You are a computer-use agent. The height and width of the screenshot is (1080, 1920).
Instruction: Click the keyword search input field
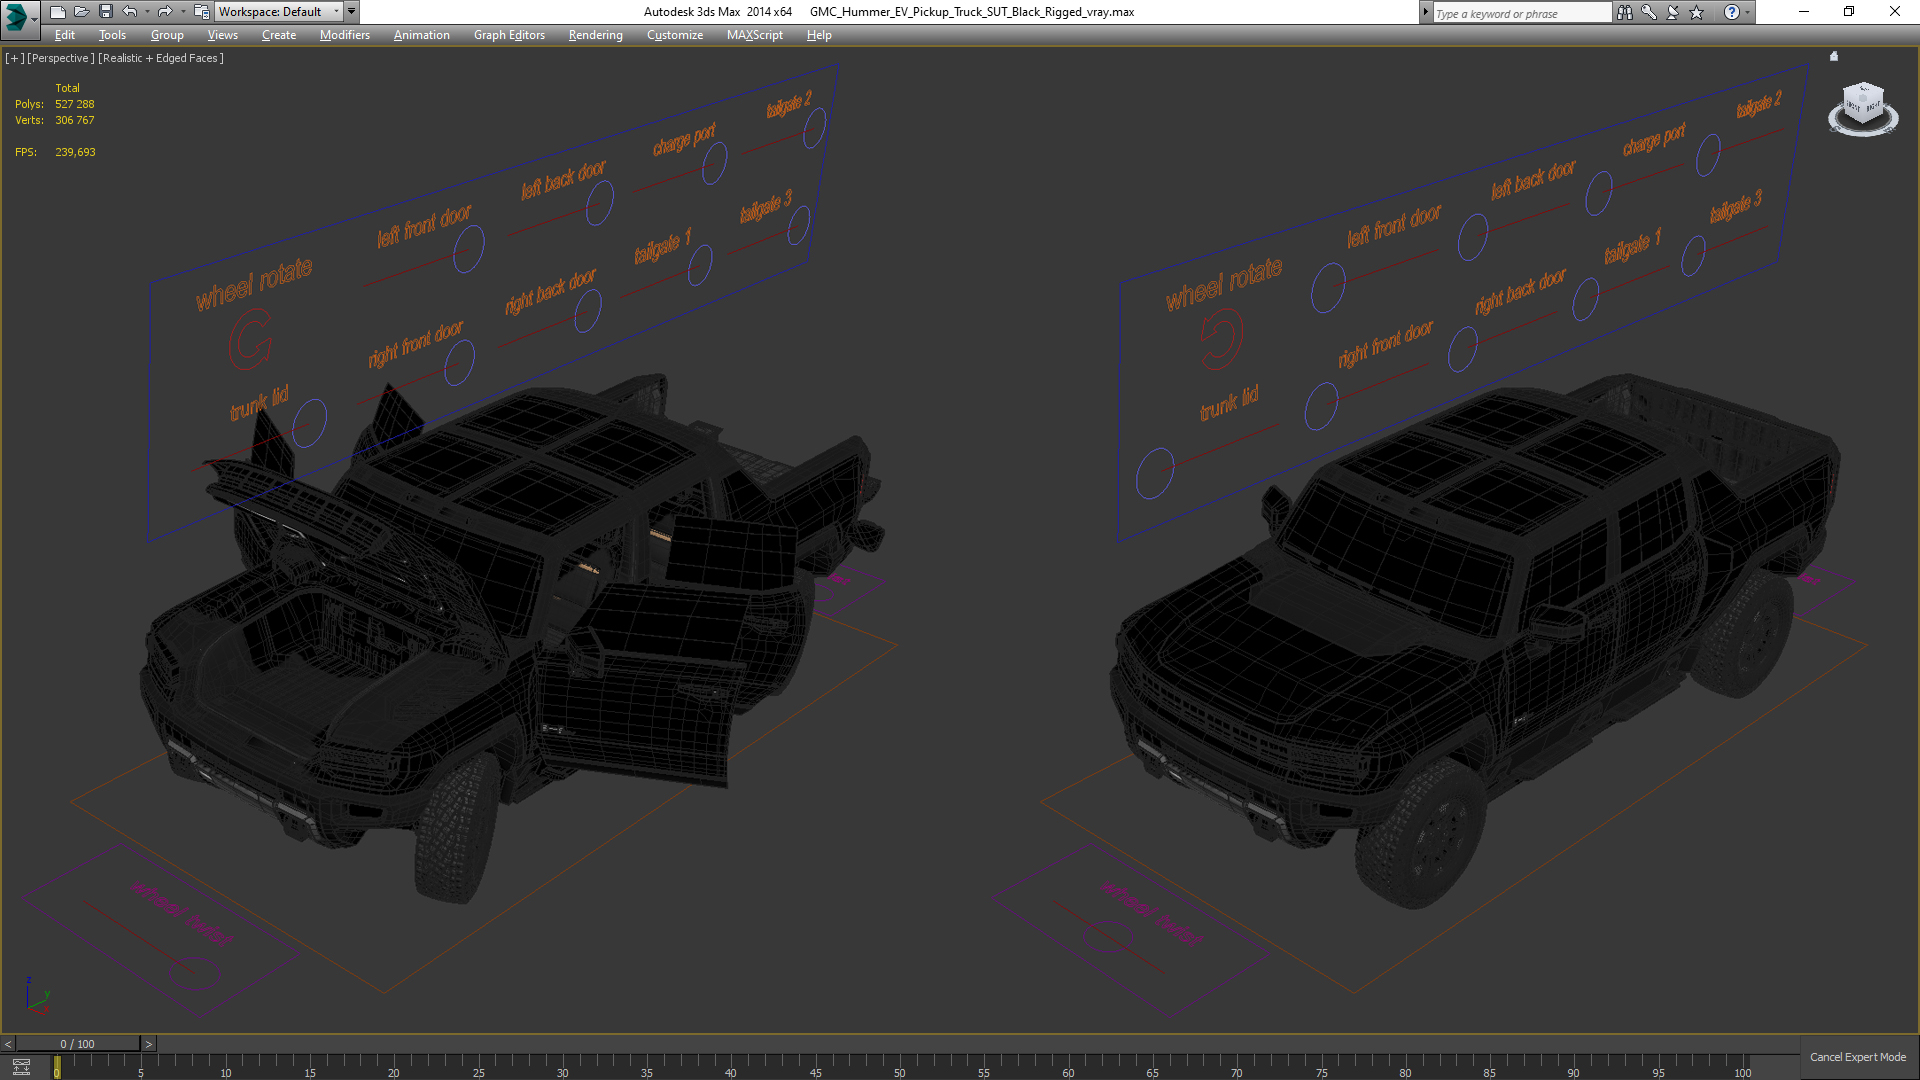pyautogui.click(x=1521, y=13)
